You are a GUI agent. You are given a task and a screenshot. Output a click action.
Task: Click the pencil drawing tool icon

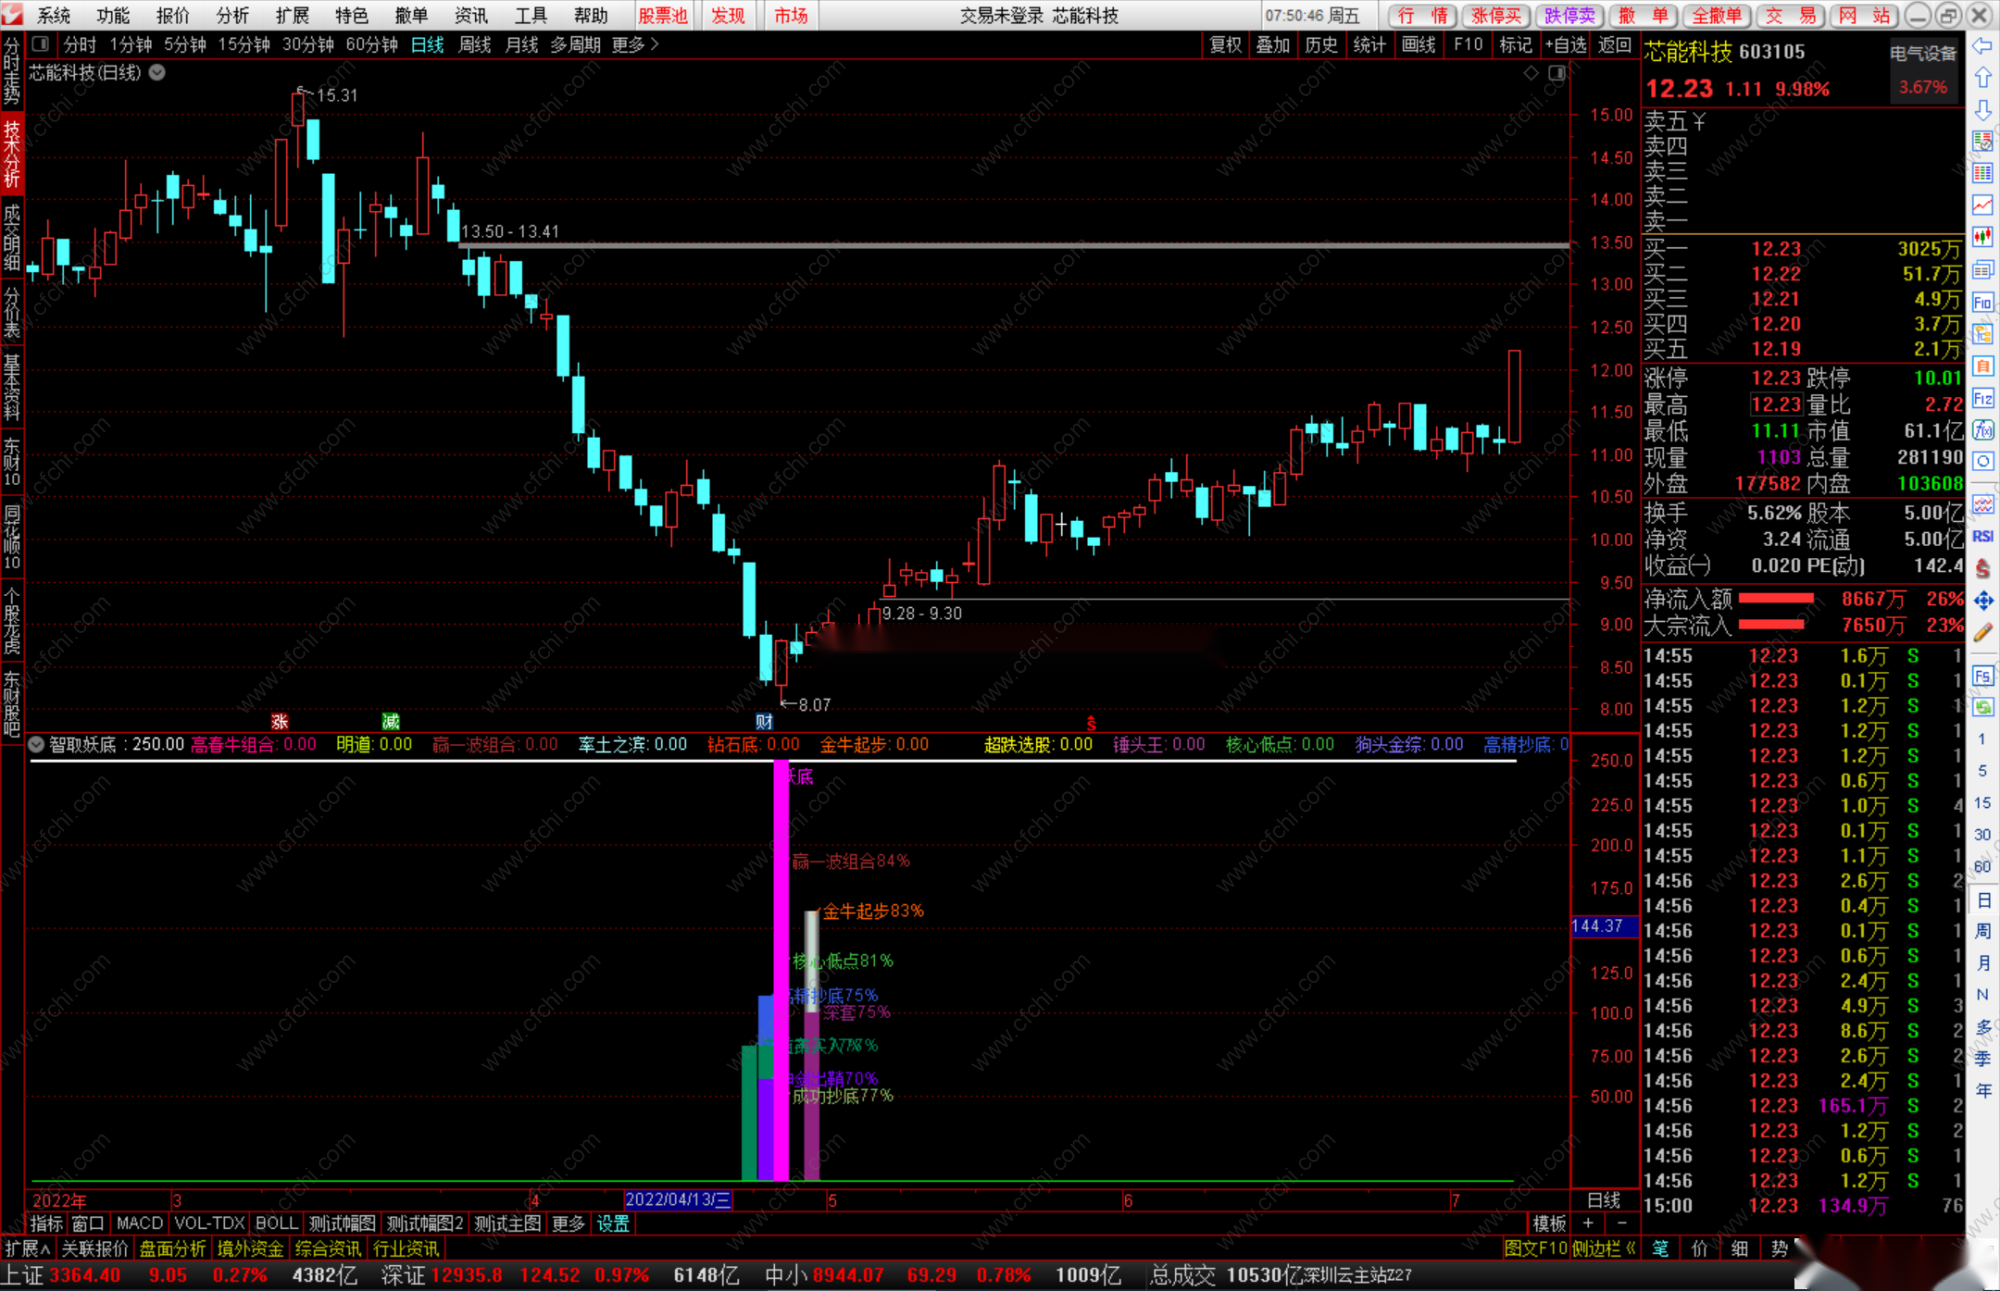tap(1983, 632)
